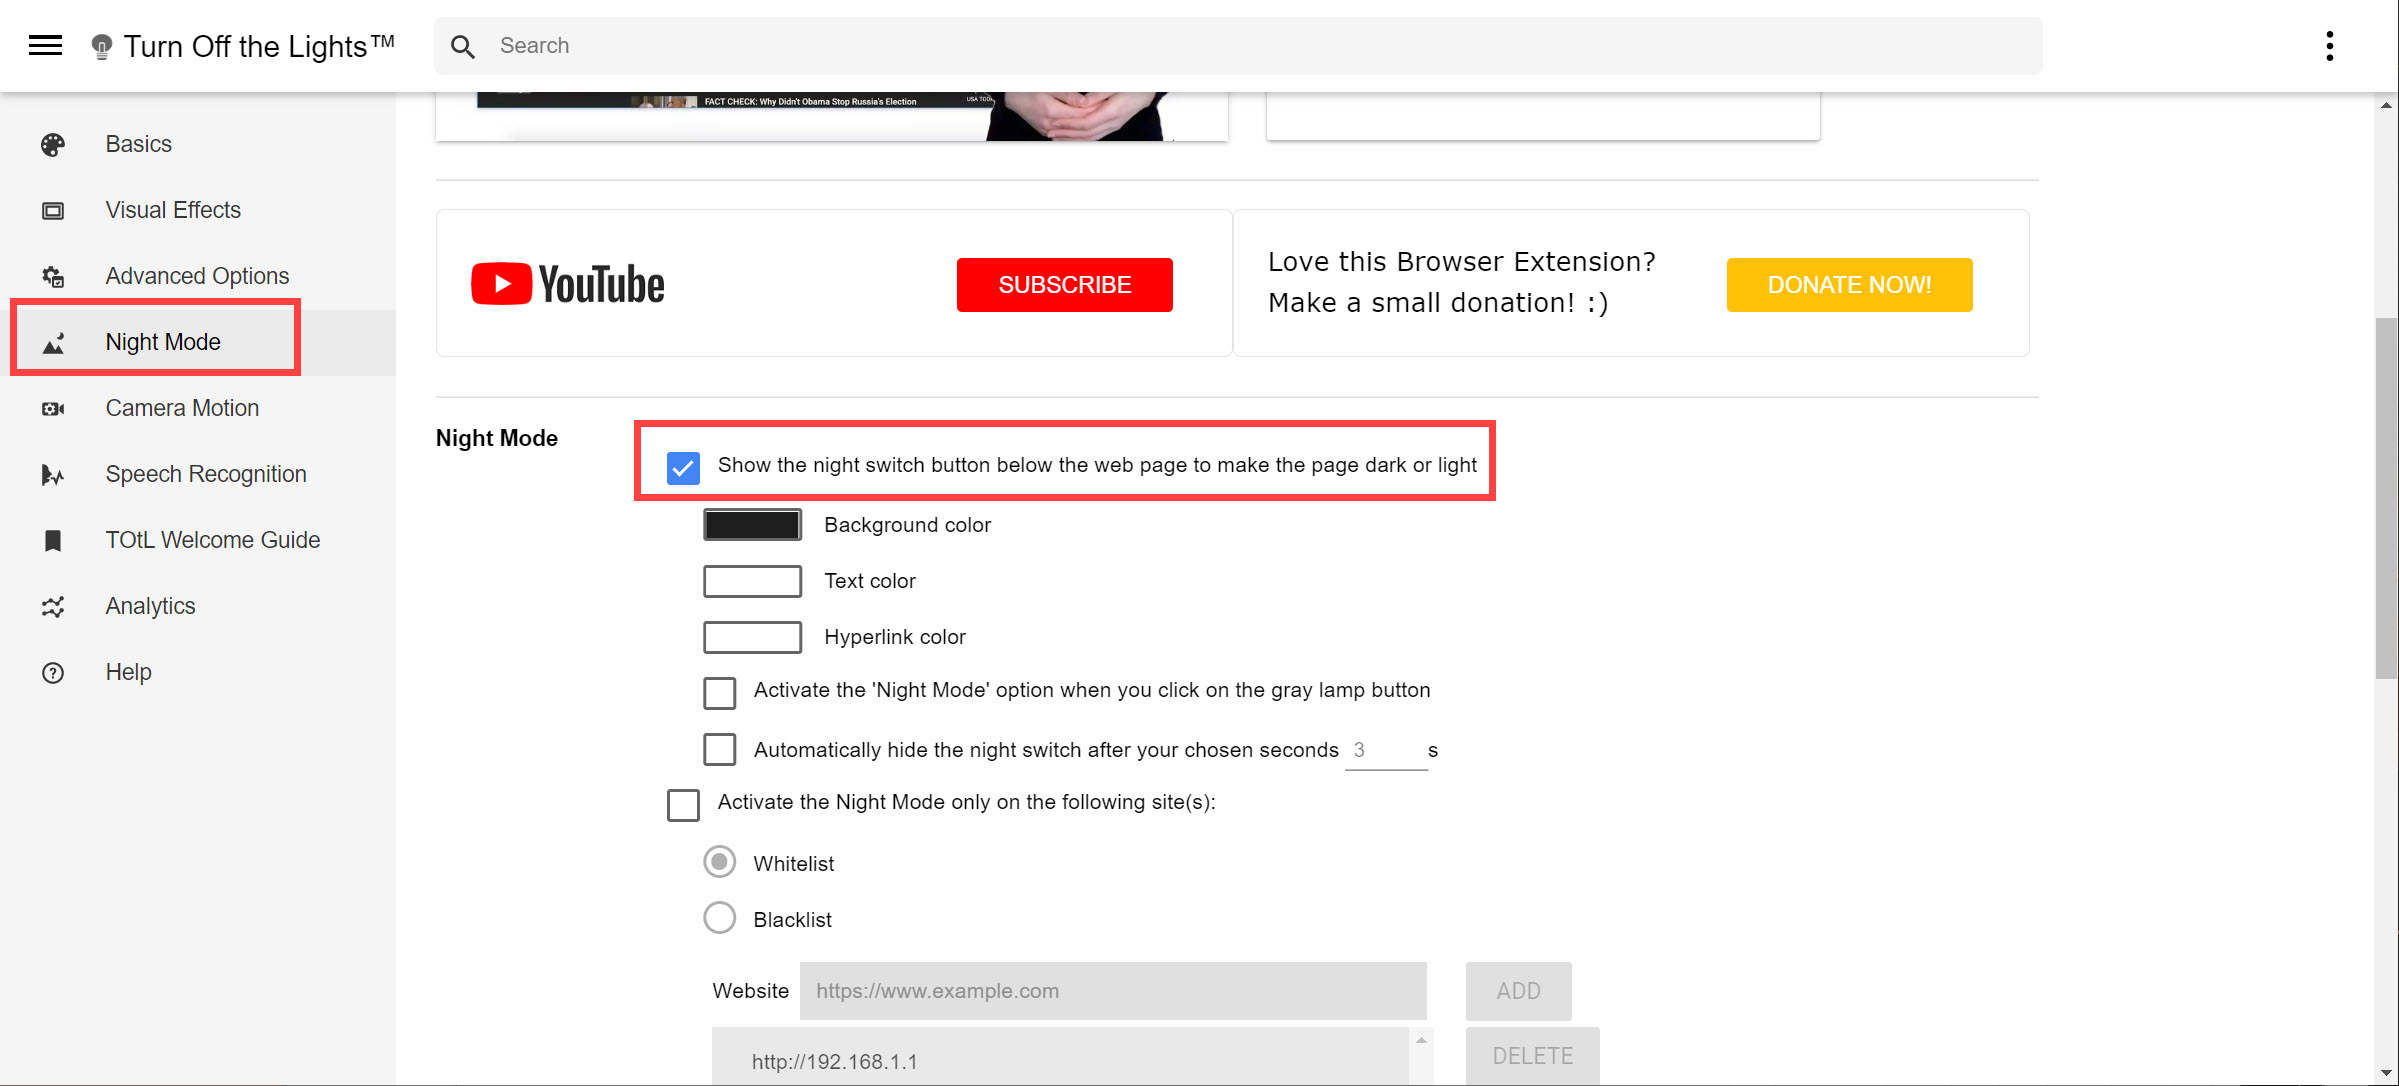Open TOtL Welcome Guide
The image size is (2399, 1086).
[213, 538]
